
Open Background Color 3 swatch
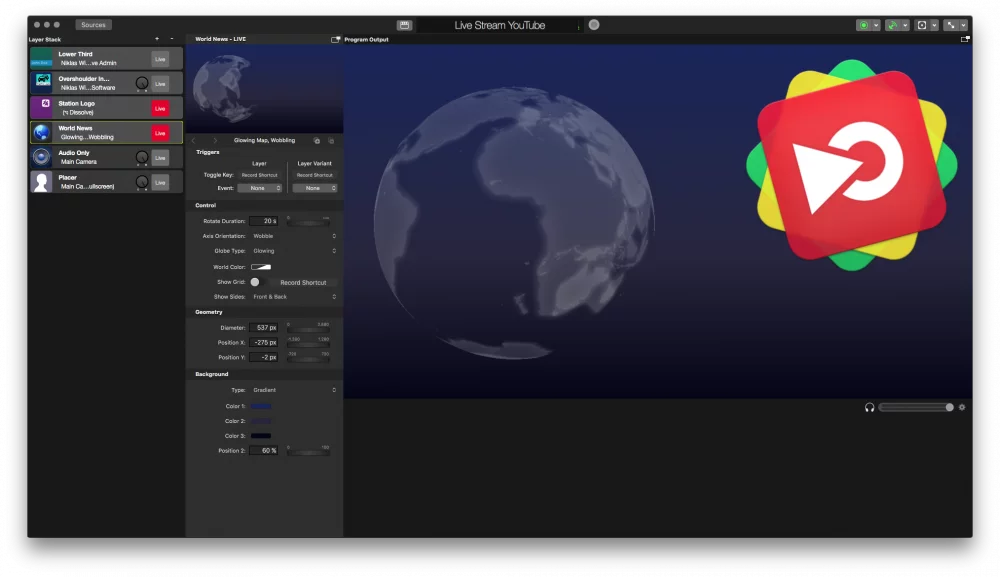[261, 436]
